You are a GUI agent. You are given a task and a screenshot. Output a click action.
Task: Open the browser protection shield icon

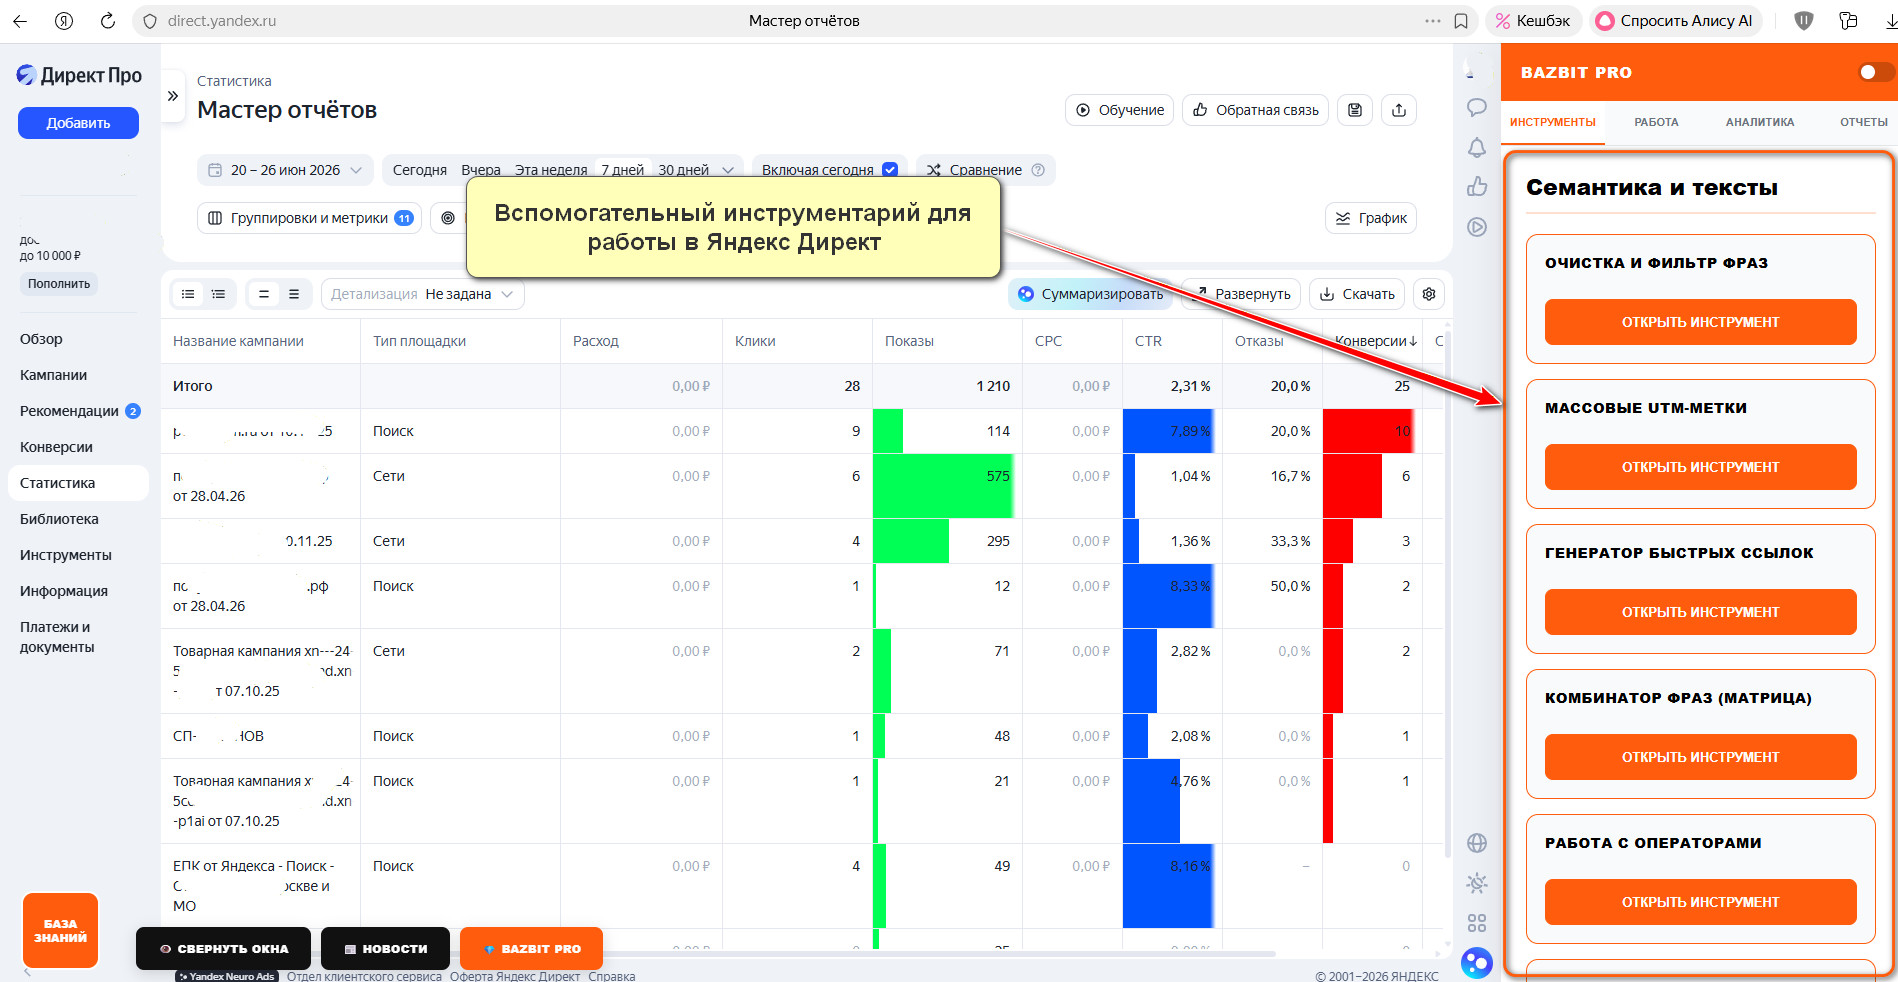tap(1804, 21)
